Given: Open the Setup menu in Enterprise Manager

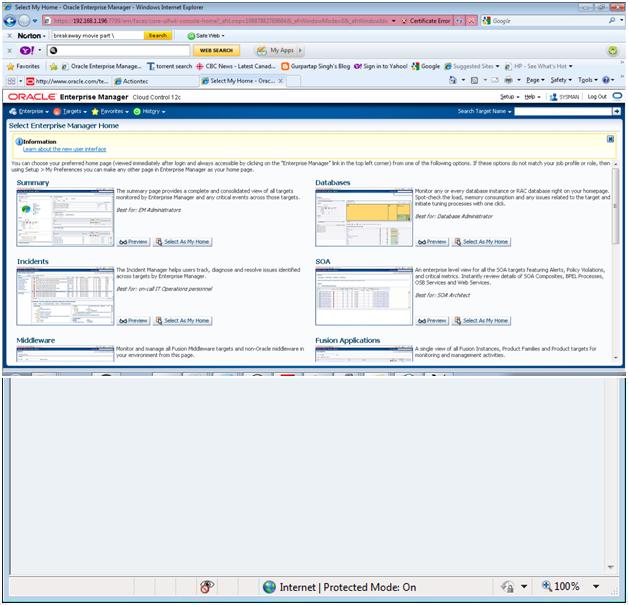Looking at the screenshot, I should point(509,97).
